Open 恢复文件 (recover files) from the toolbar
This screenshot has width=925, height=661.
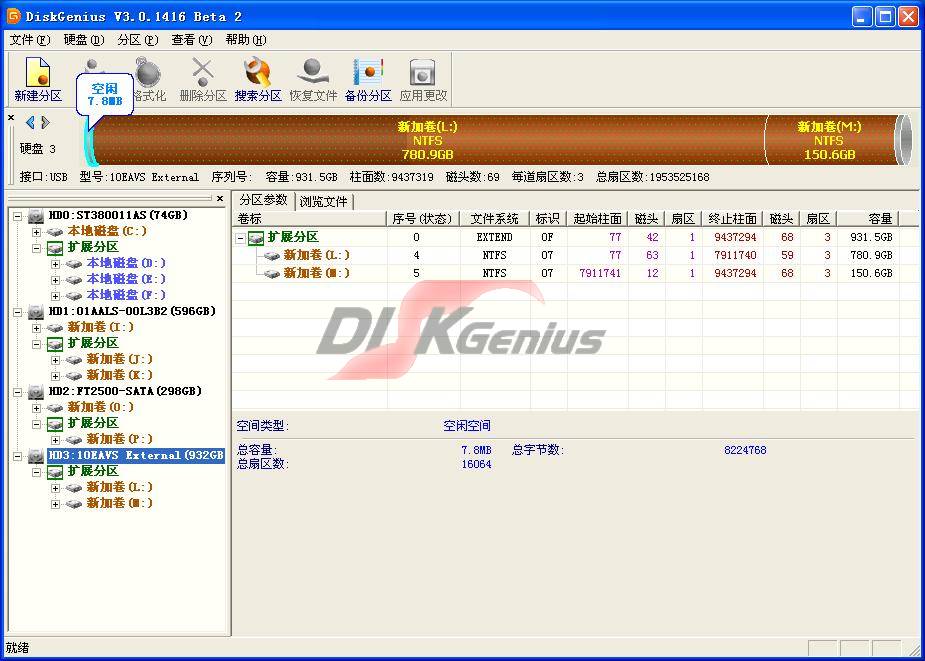pyautogui.click(x=313, y=79)
